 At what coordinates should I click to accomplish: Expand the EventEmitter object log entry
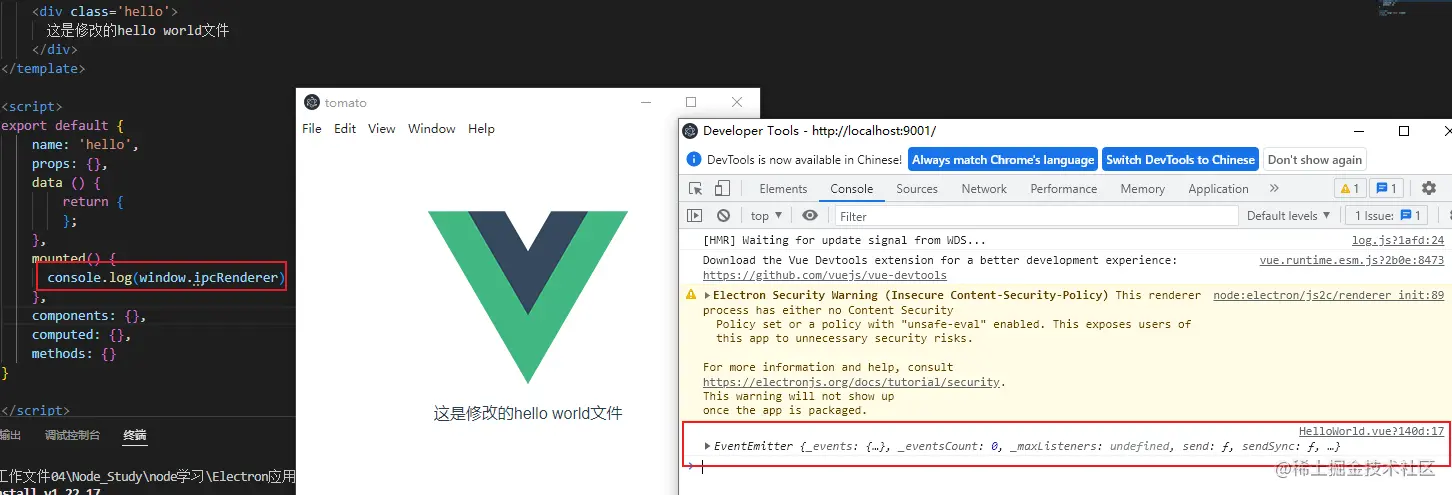tap(708, 446)
